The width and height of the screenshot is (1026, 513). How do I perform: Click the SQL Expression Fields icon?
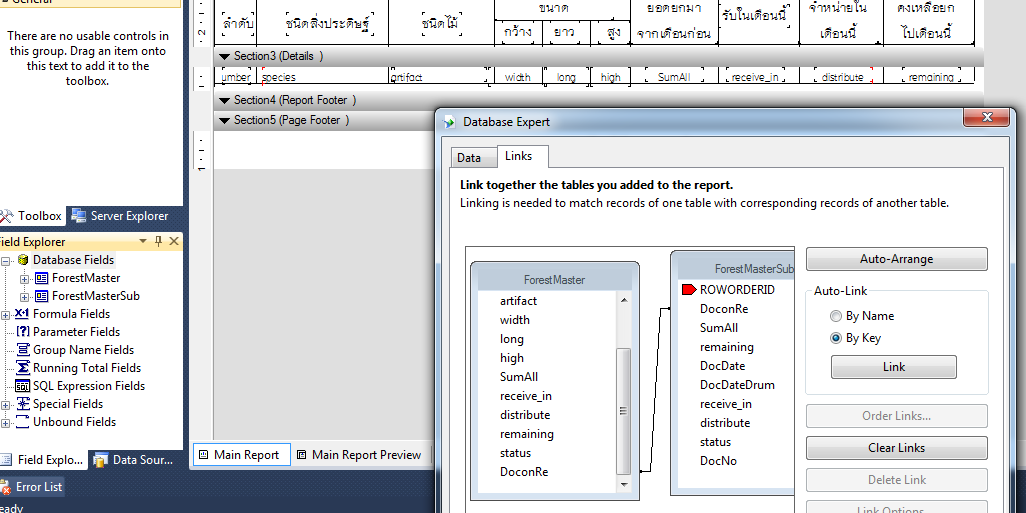click(x=23, y=386)
